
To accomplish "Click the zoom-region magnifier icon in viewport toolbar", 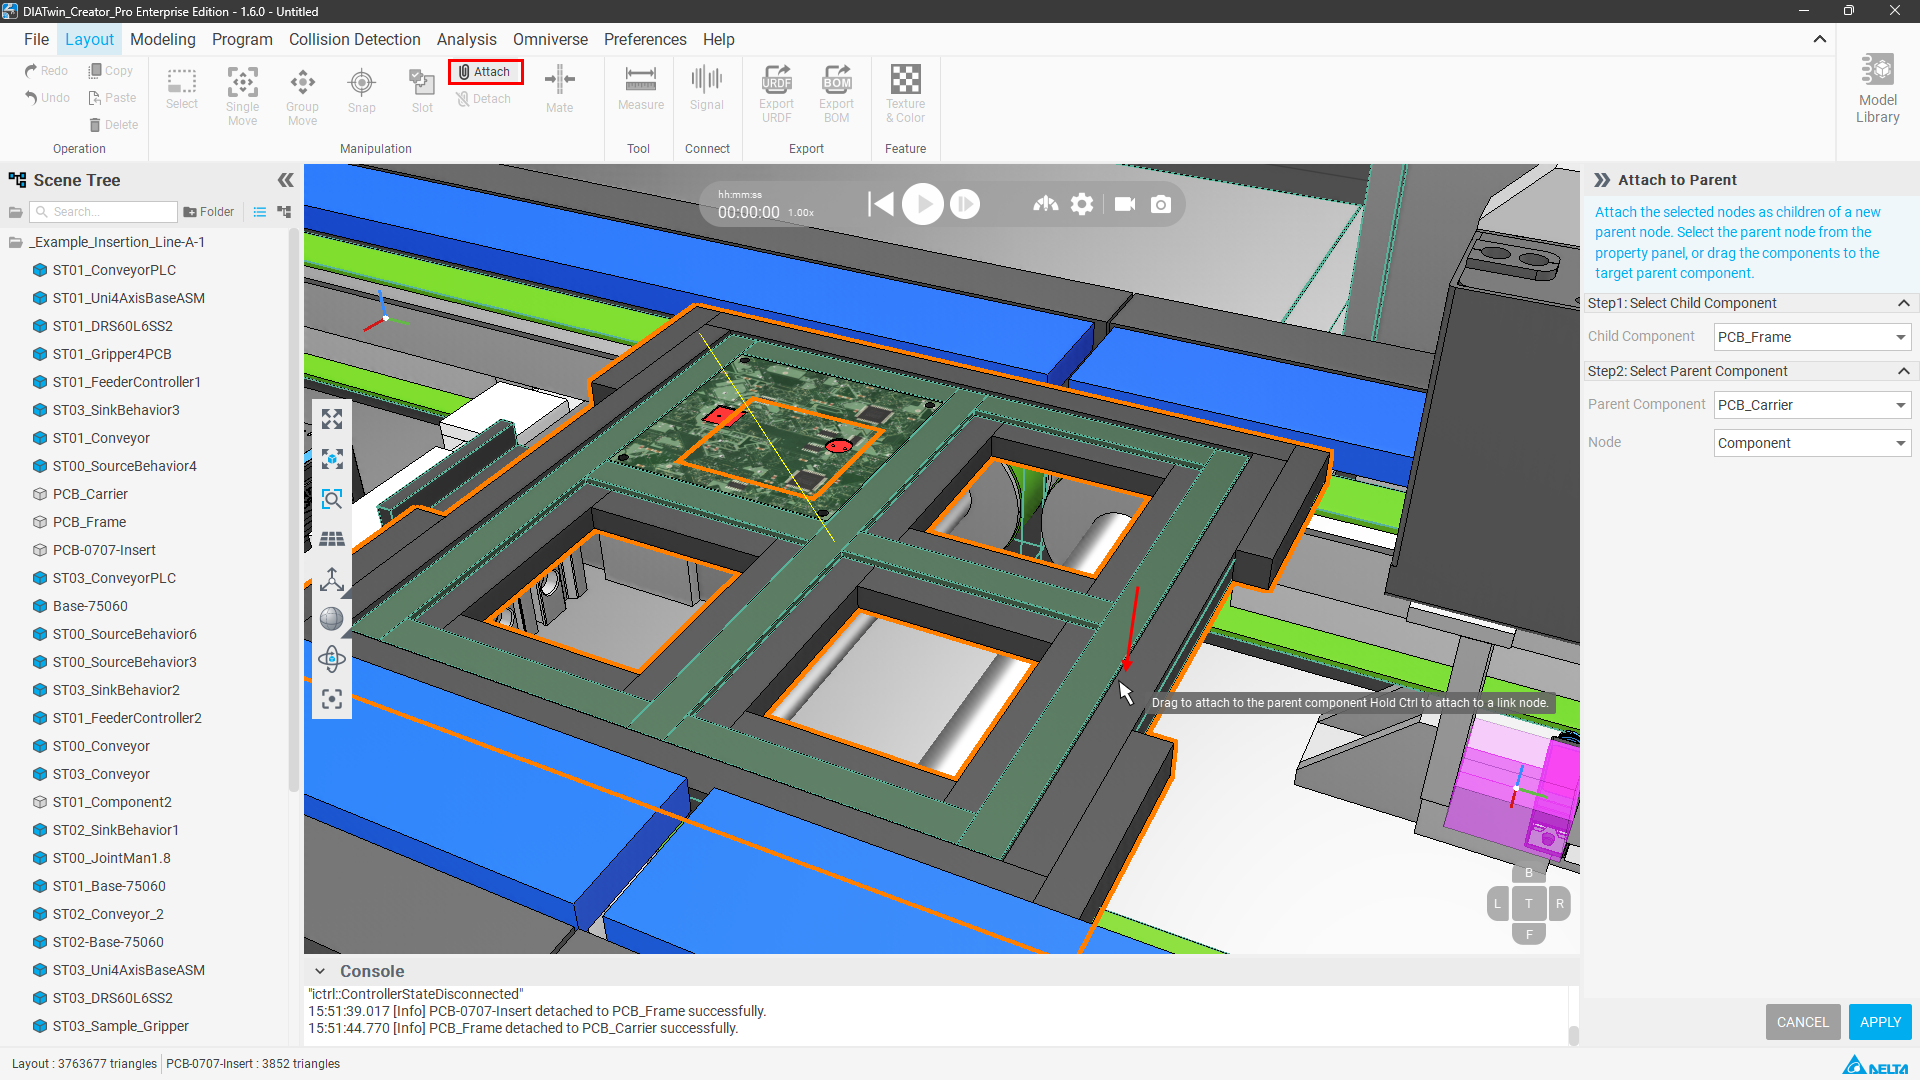I will (332, 499).
